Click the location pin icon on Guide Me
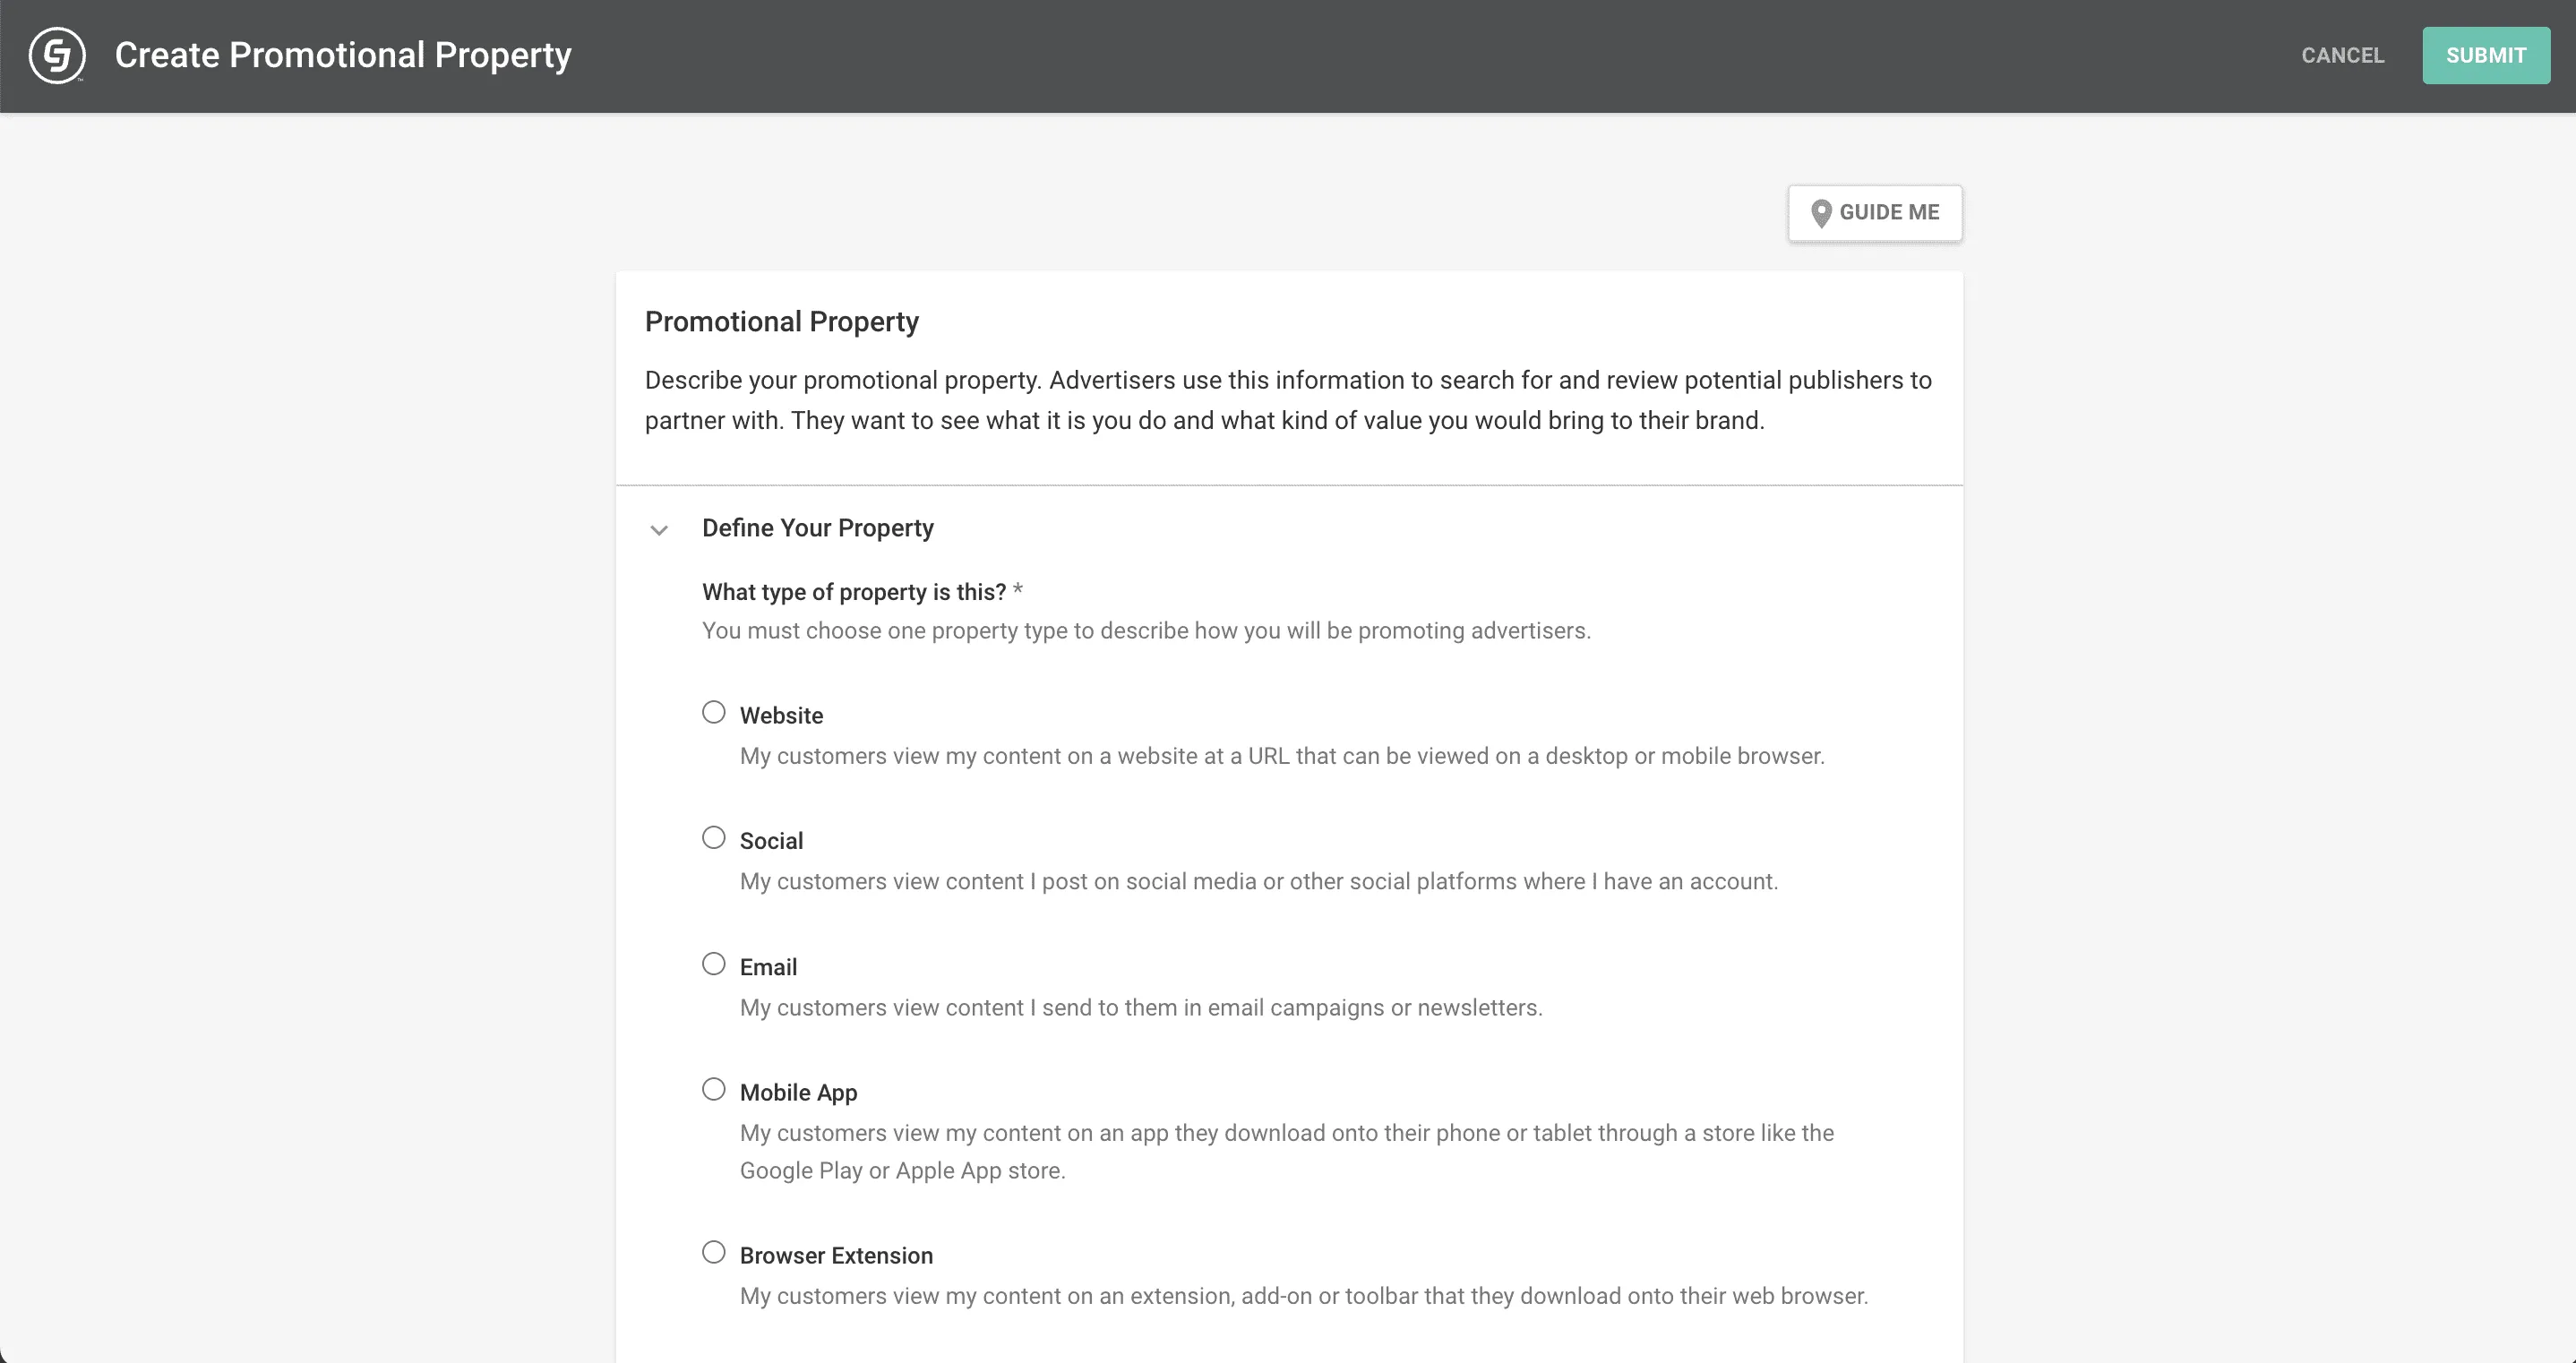The image size is (2576, 1363). coord(1821,213)
